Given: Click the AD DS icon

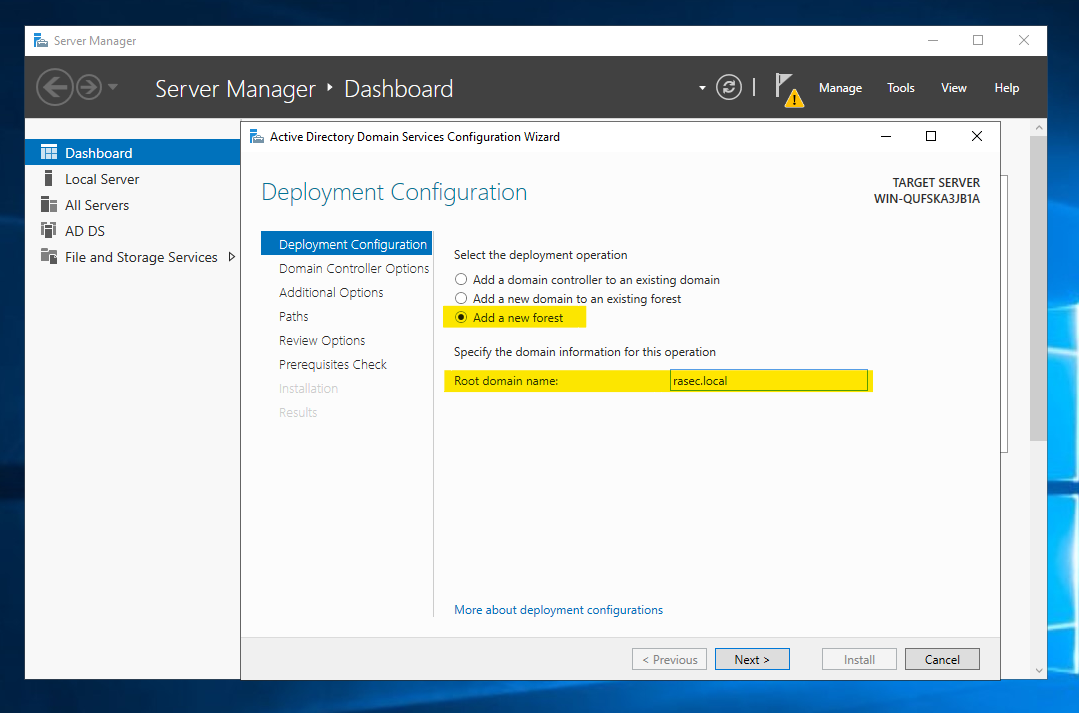Looking at the screenshot, I should (x=49, y=230).
